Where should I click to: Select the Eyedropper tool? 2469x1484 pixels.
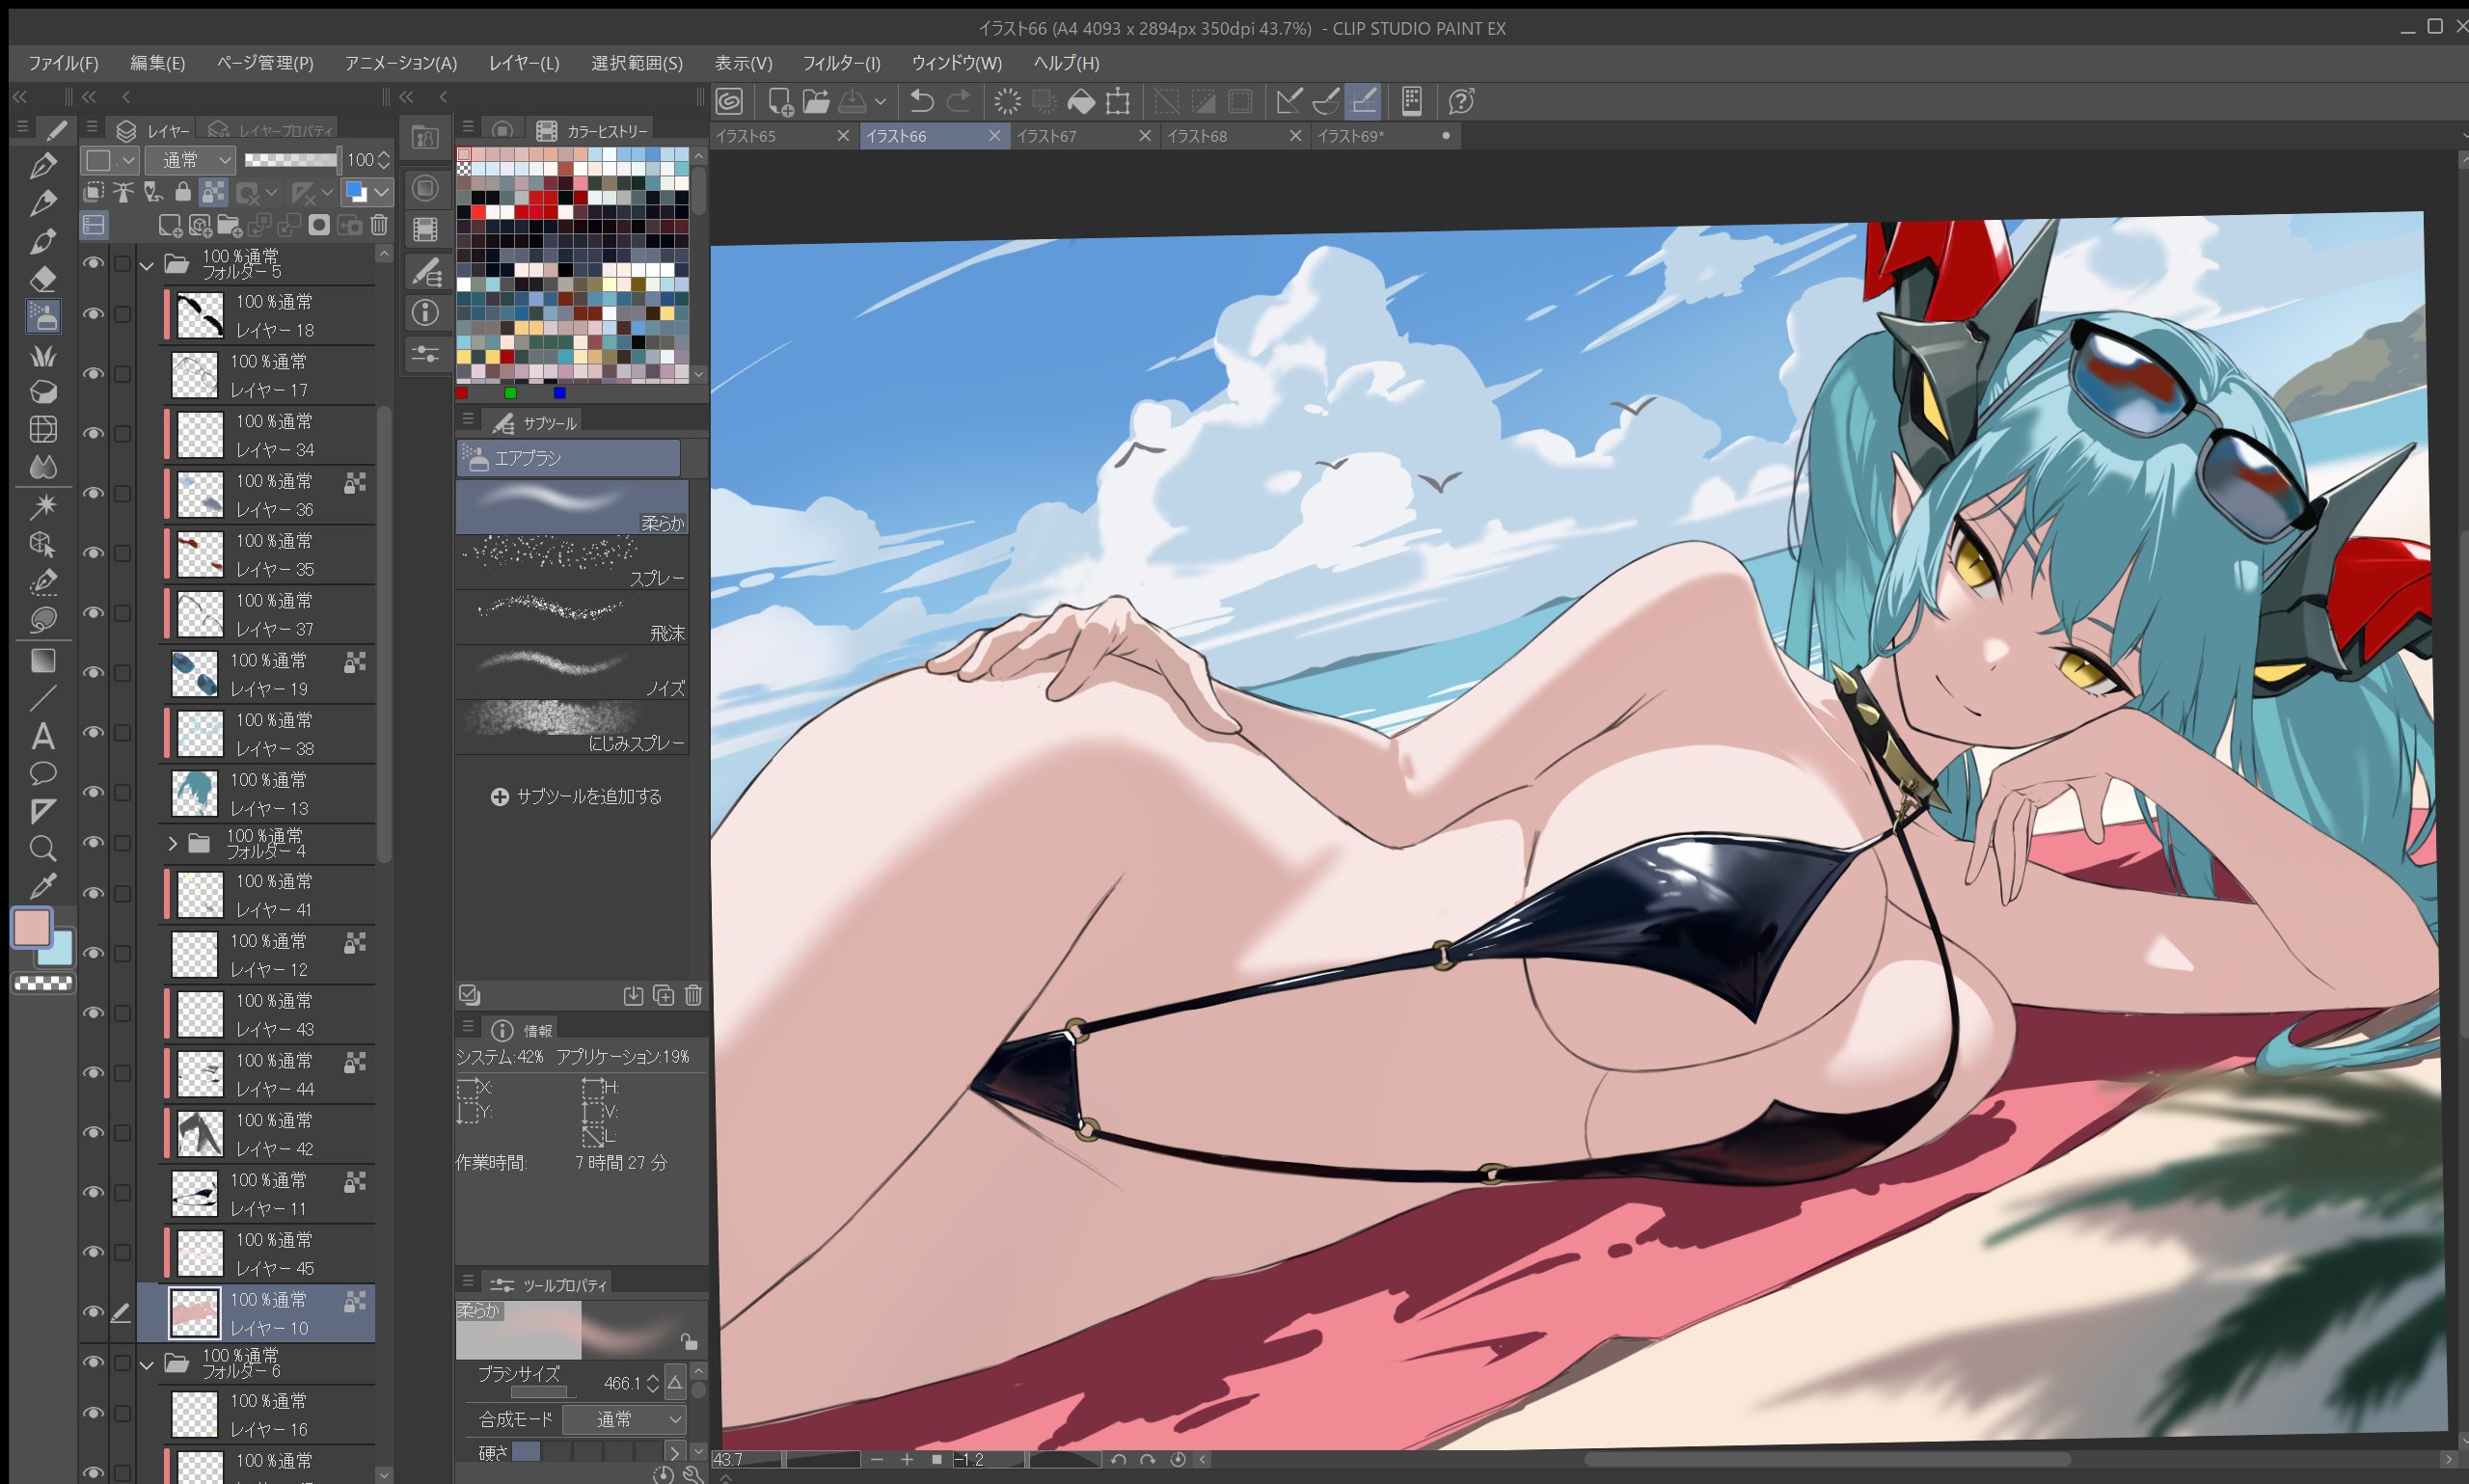pyautogui.click(x=43, y=886)
